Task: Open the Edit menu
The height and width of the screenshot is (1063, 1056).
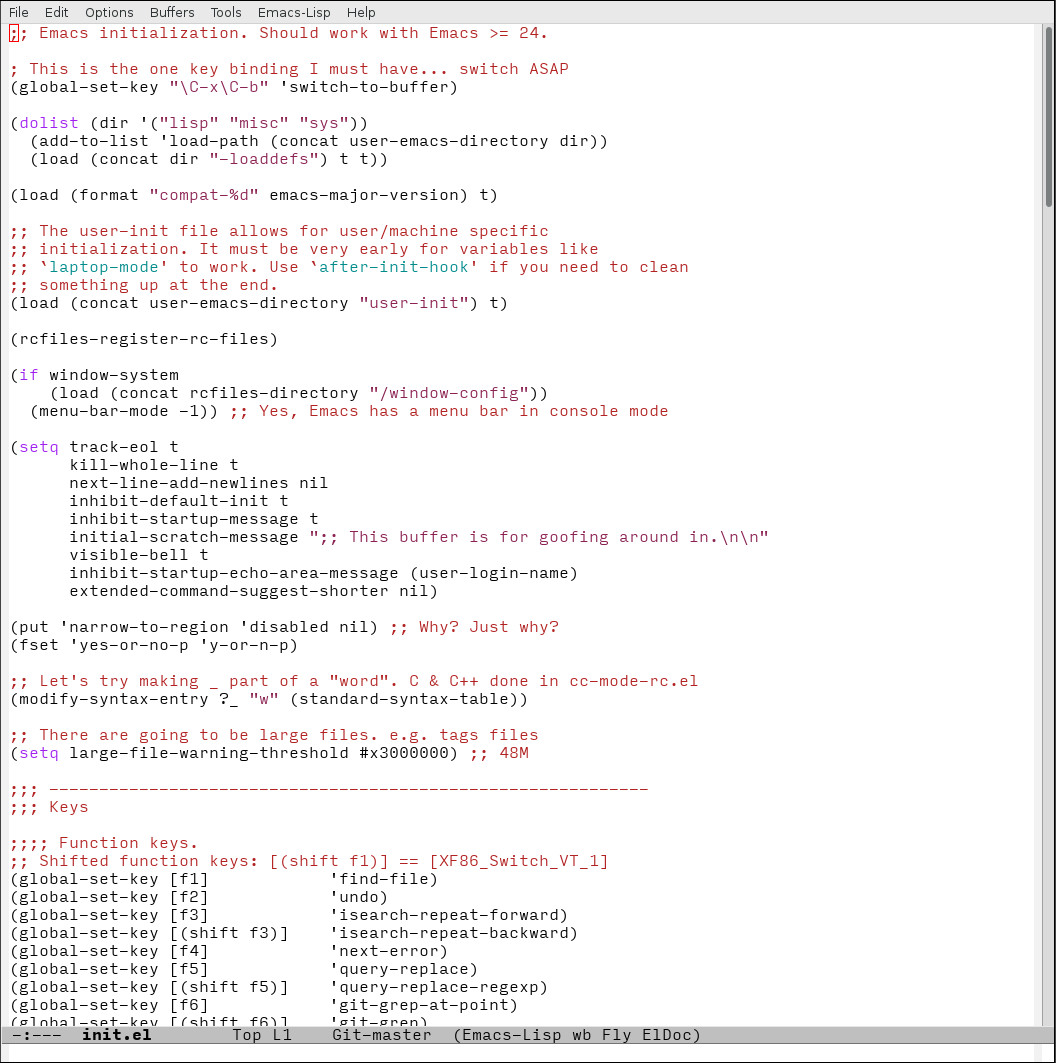Action: click(56, 12)
